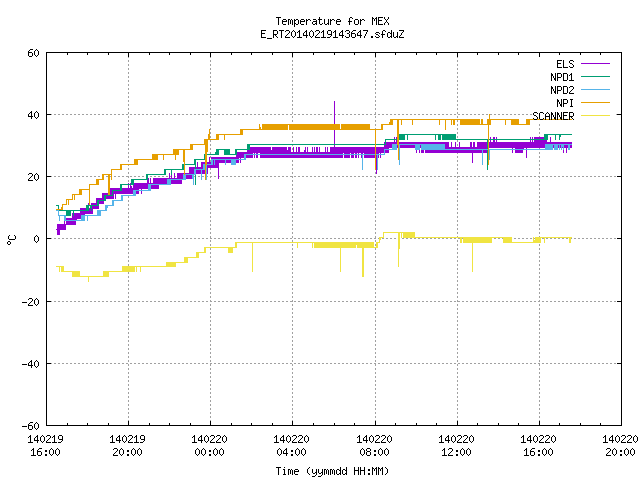Click the x-axis label '140220 08:00'

(x=374, y=446)
